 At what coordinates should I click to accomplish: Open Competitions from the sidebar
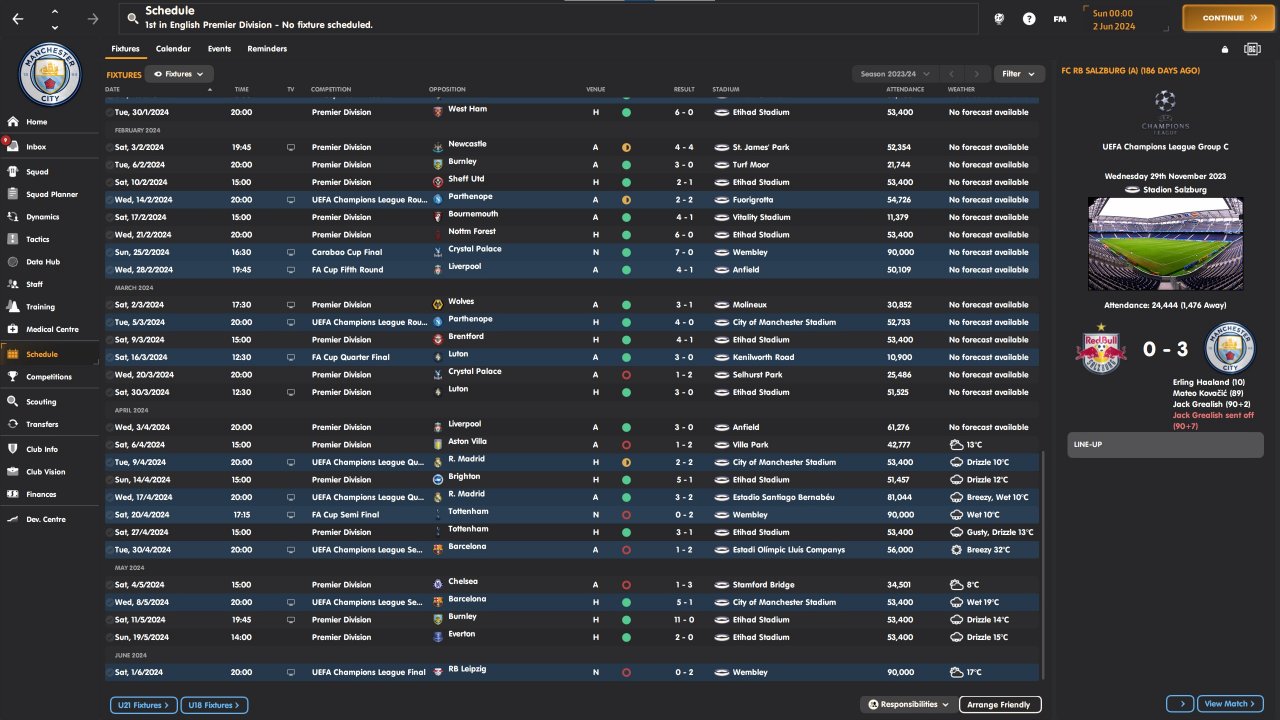coord(50,377)
